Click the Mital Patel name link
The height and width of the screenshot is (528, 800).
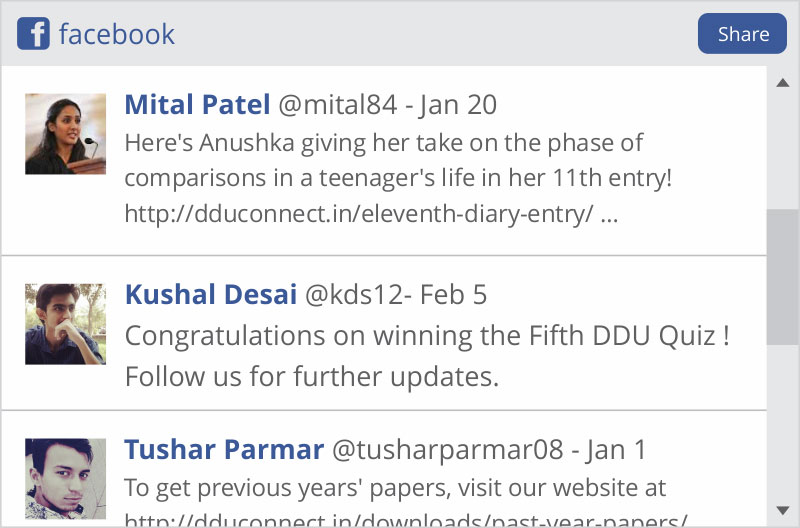[197, 105]
